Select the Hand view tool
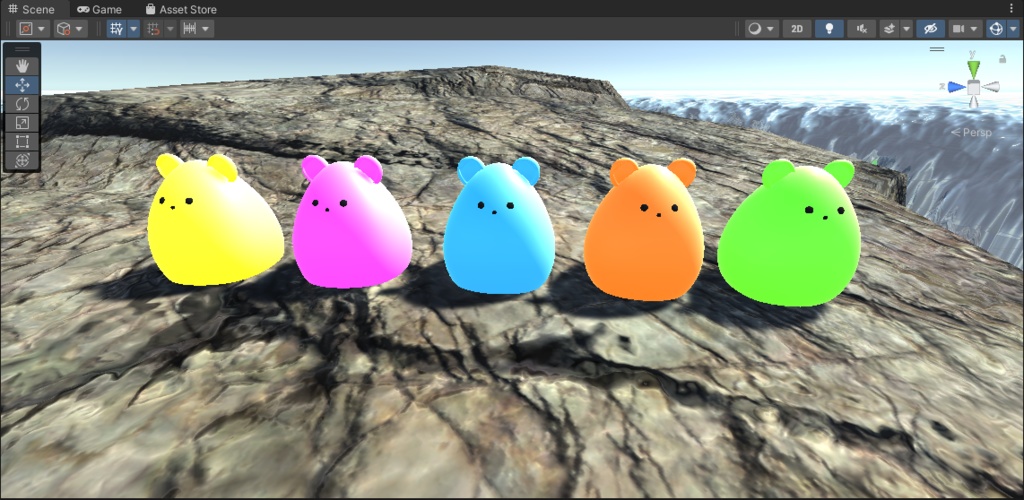 (22, 66)
